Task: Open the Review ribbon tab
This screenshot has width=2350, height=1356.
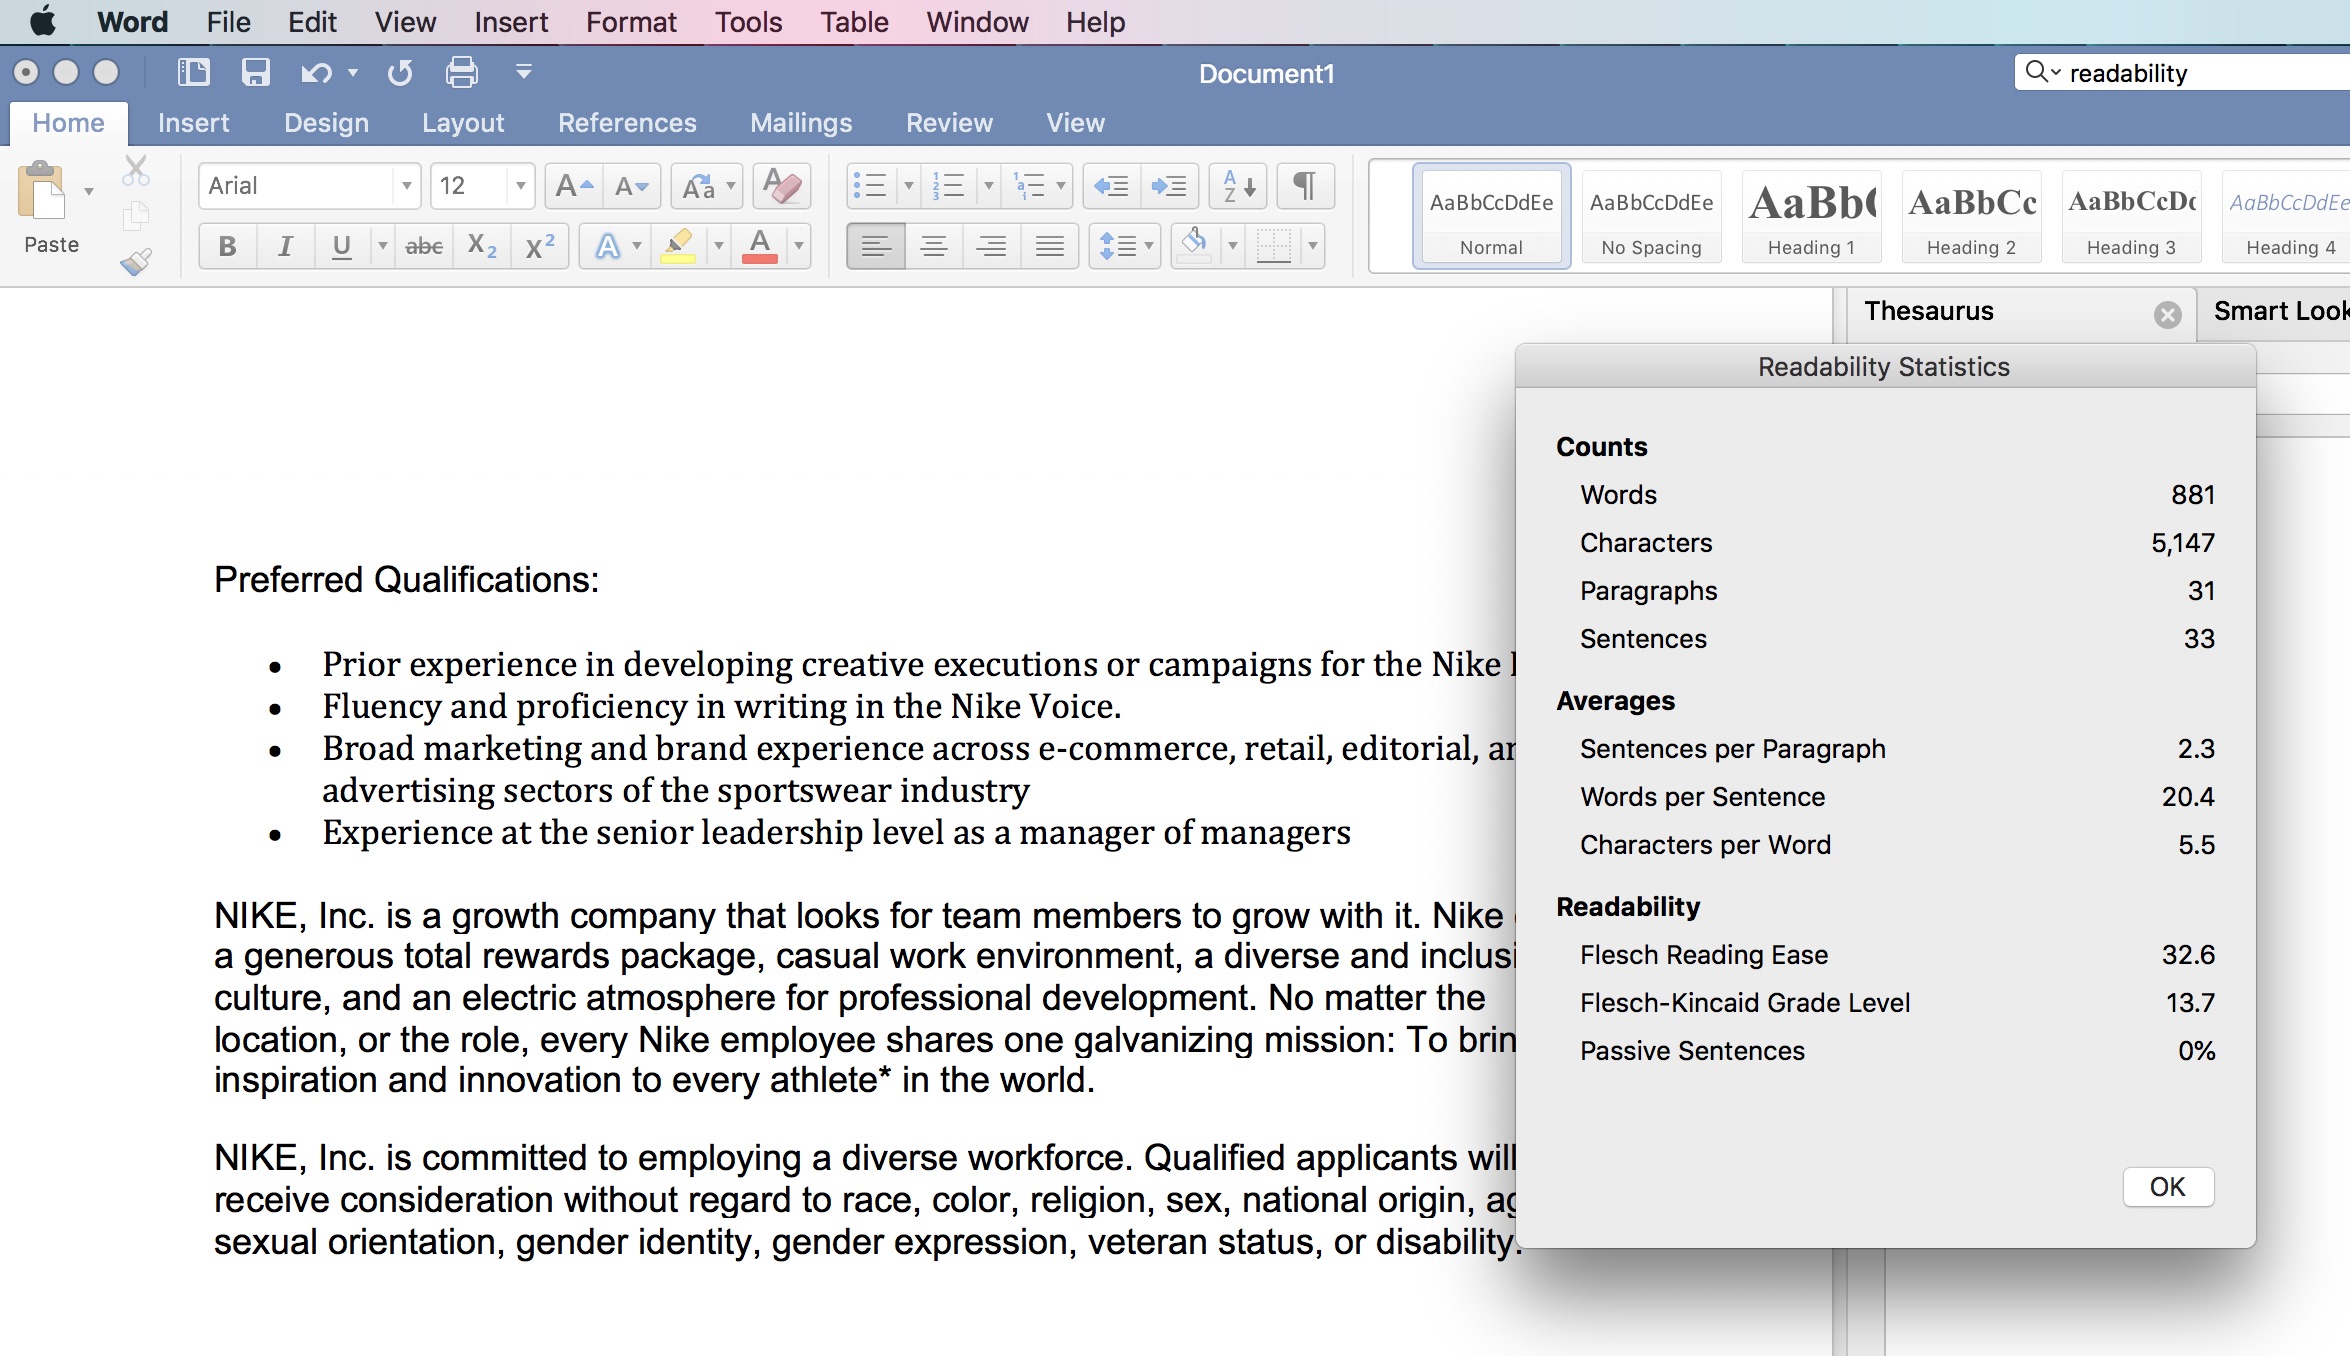Action: [x=949, y=123]
